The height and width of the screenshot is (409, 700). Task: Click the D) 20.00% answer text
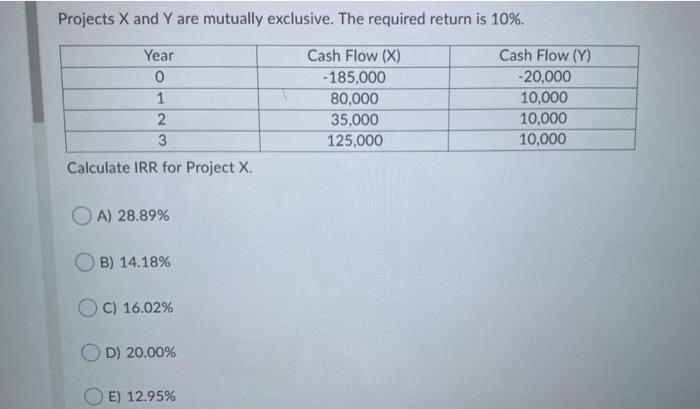click(141, 352)
